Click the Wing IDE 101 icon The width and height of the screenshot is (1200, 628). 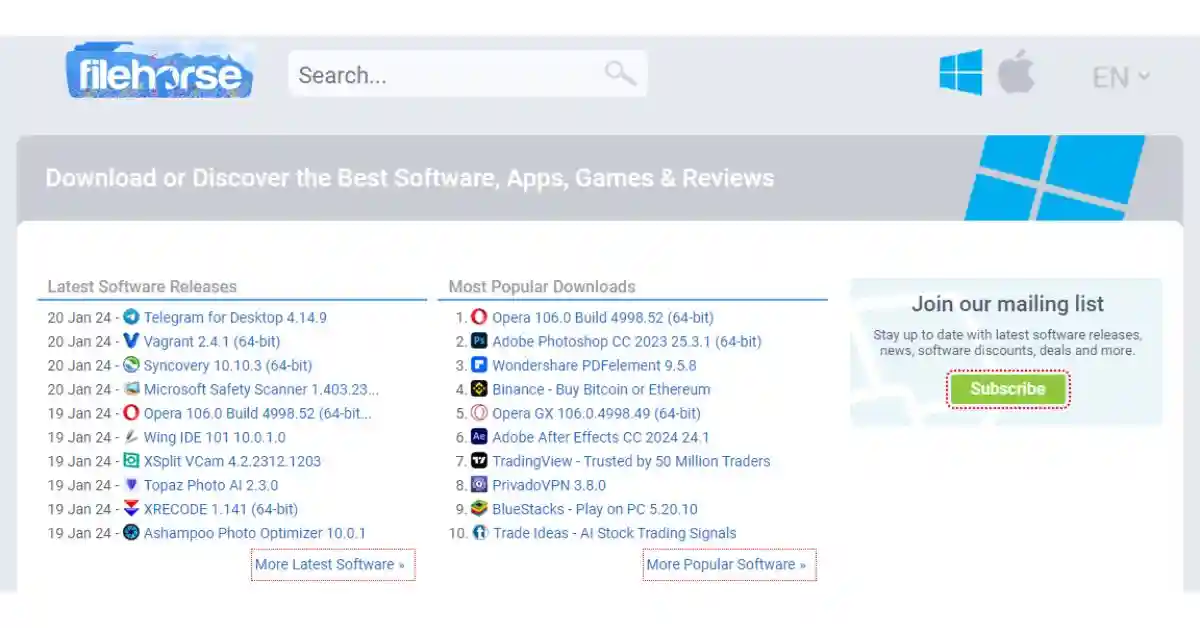coord(131,437)
